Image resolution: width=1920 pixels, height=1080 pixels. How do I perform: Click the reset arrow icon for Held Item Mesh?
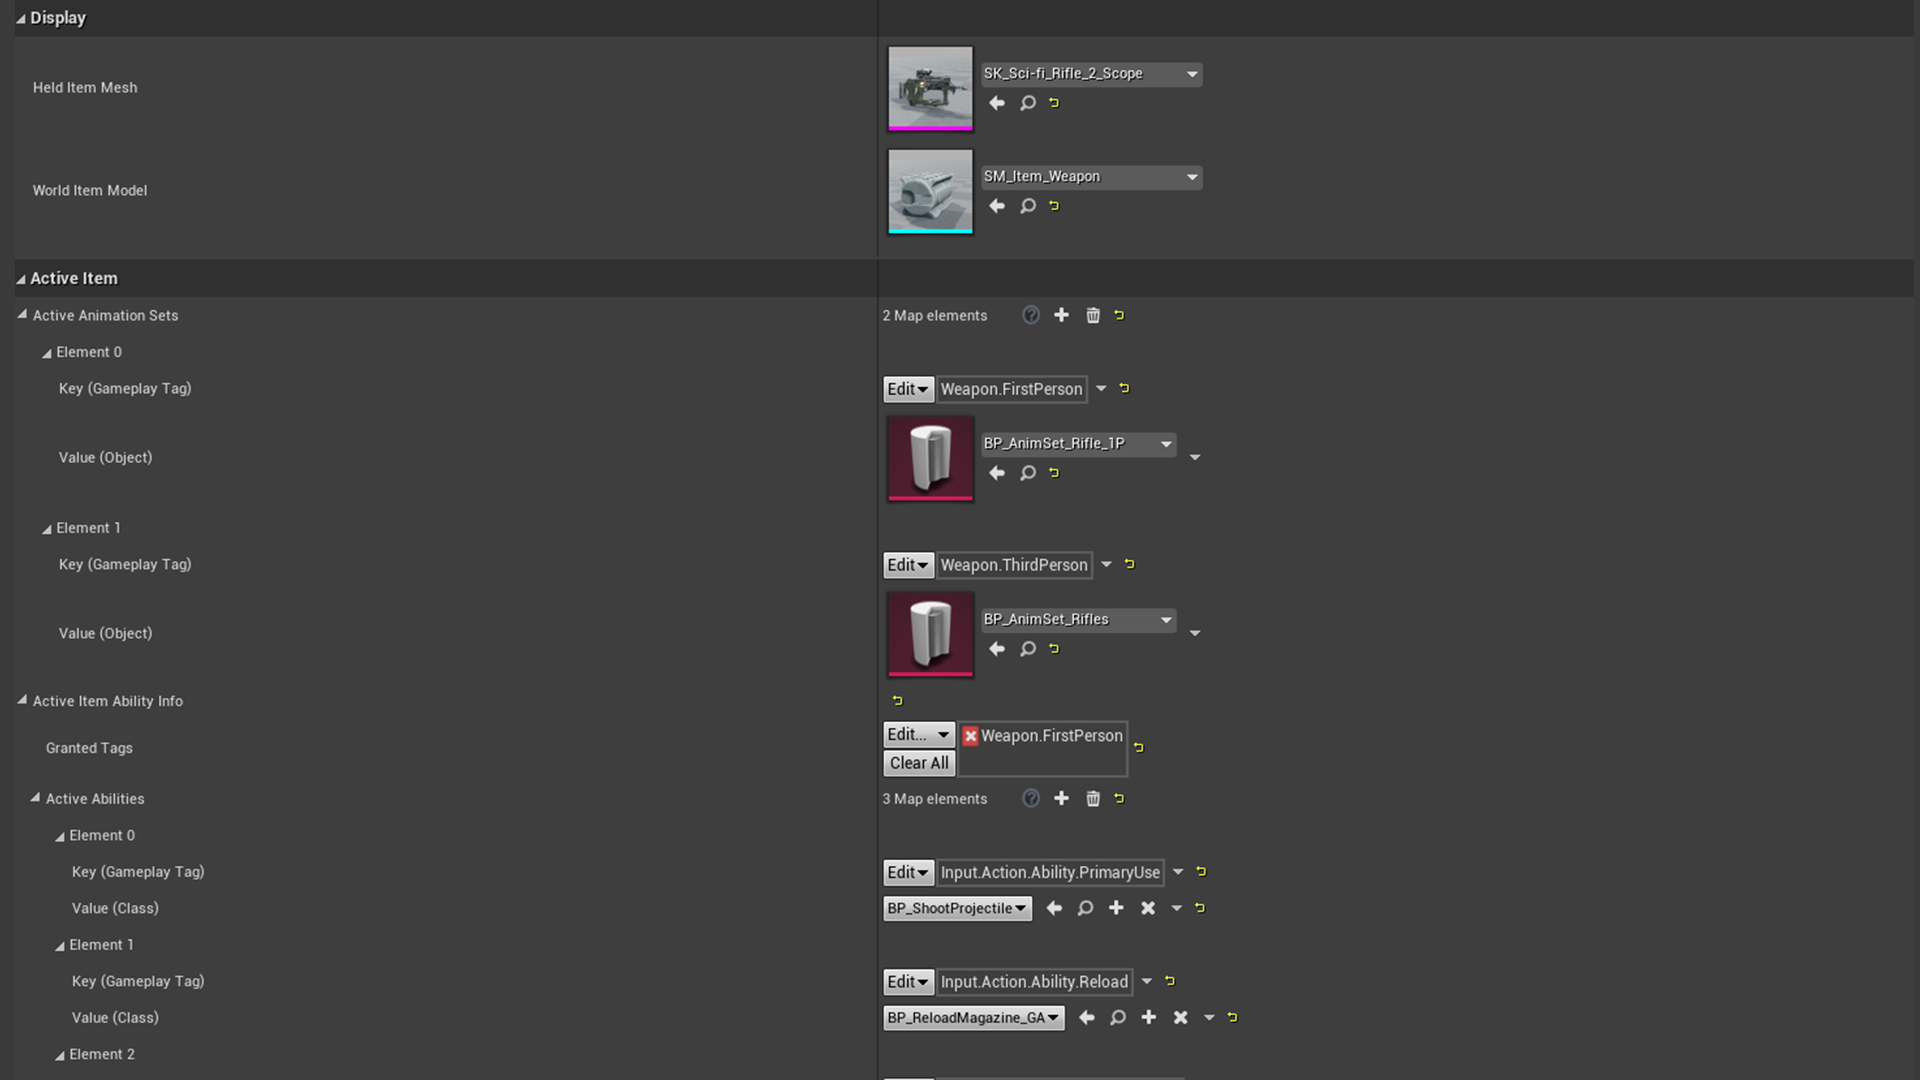[x=1054, y=103]
